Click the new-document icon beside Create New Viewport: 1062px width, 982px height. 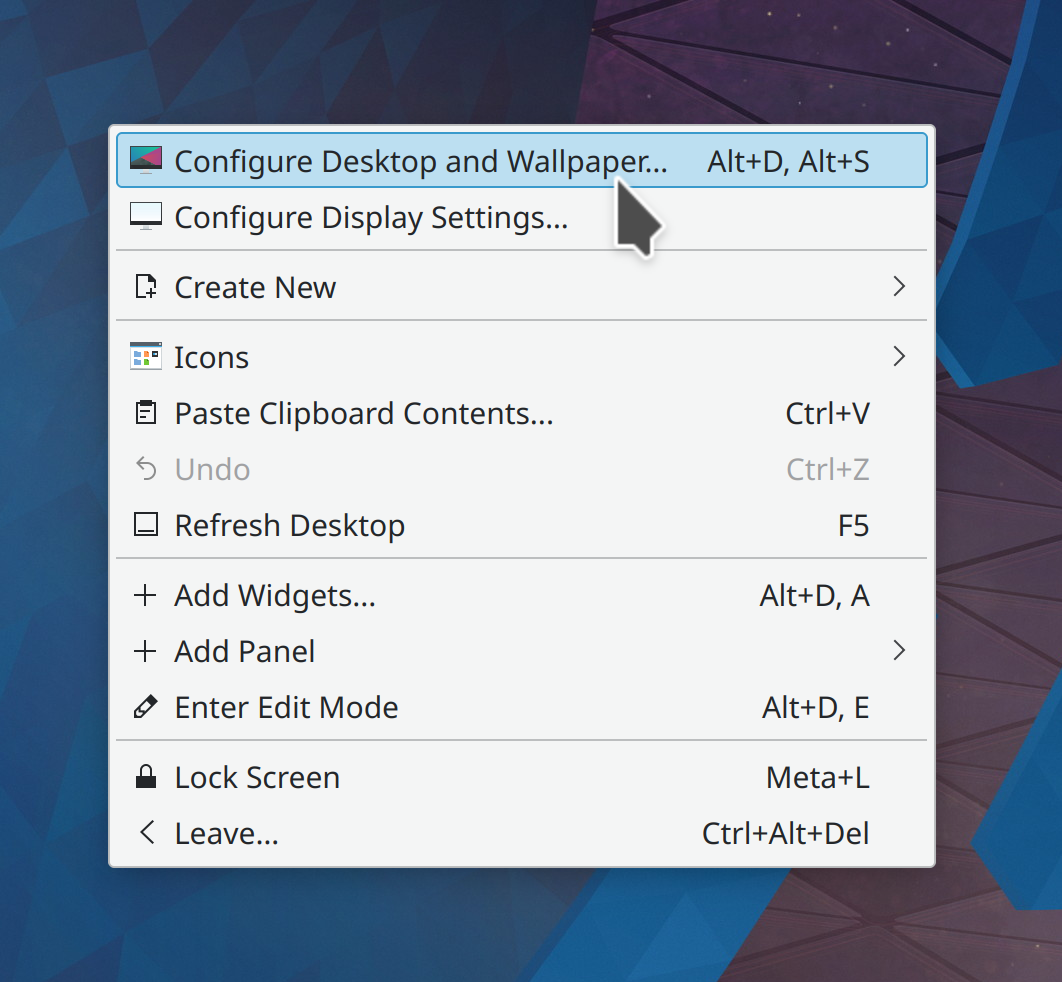pyautogui.click(x=146, y=287)
